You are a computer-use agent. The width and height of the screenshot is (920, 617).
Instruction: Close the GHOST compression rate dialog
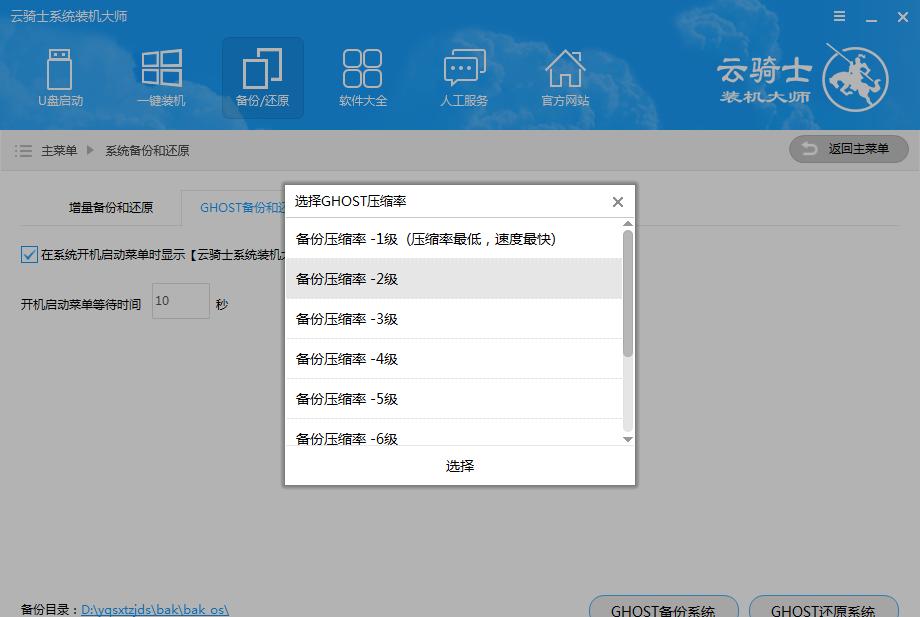617,202
